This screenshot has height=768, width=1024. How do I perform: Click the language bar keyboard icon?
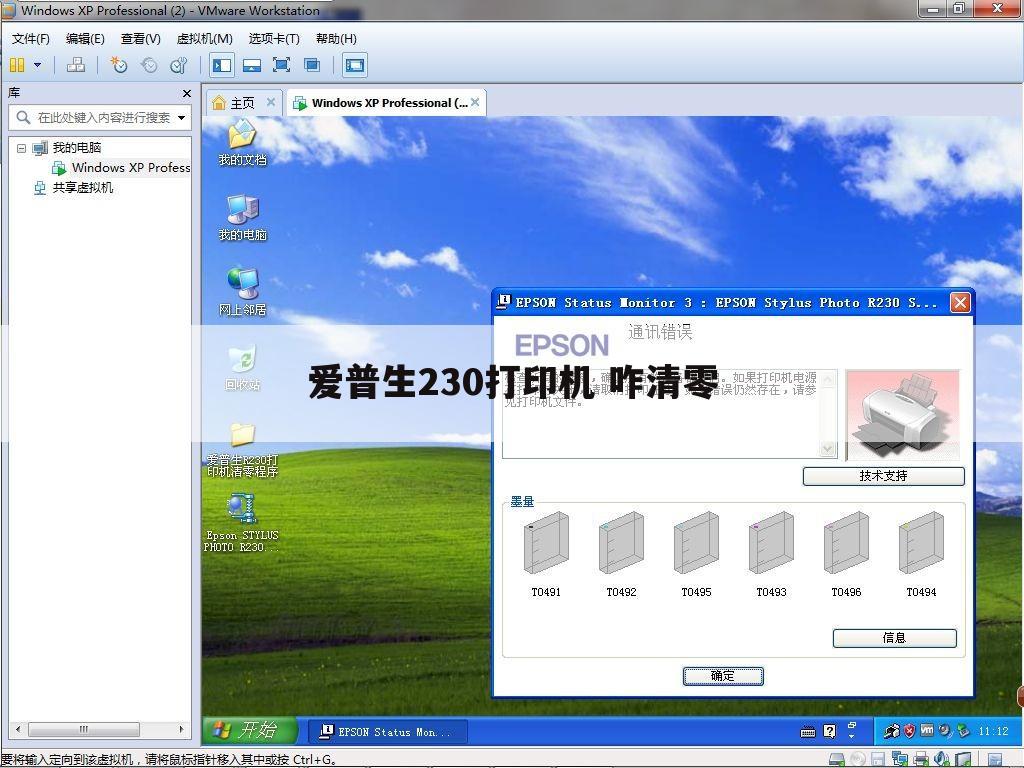pos(808,732)
